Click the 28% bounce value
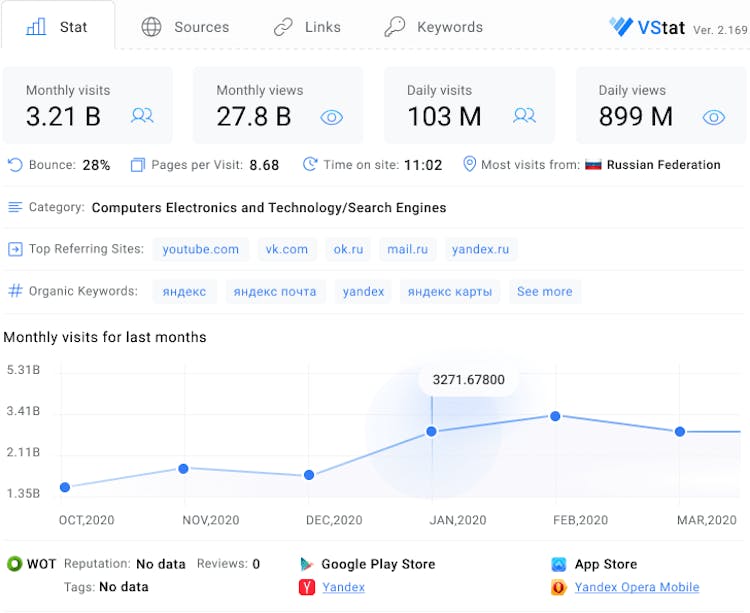 coord(96,165)
